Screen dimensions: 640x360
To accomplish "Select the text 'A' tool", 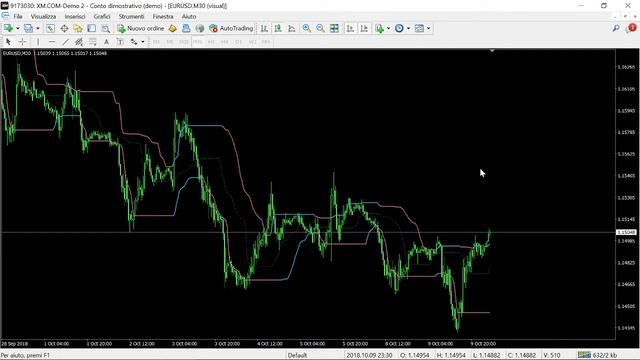I will coord(106,42).
